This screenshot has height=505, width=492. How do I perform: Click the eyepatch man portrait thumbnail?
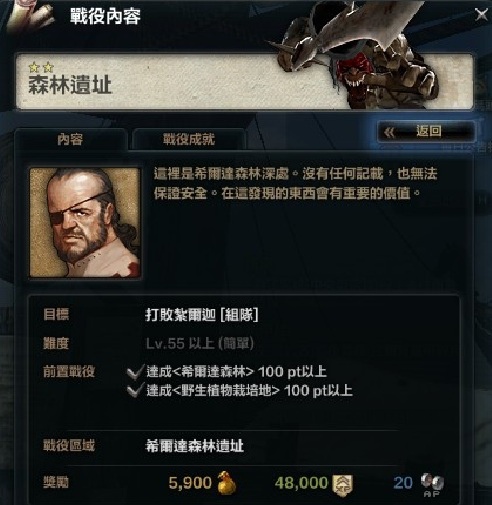[85, 223]
